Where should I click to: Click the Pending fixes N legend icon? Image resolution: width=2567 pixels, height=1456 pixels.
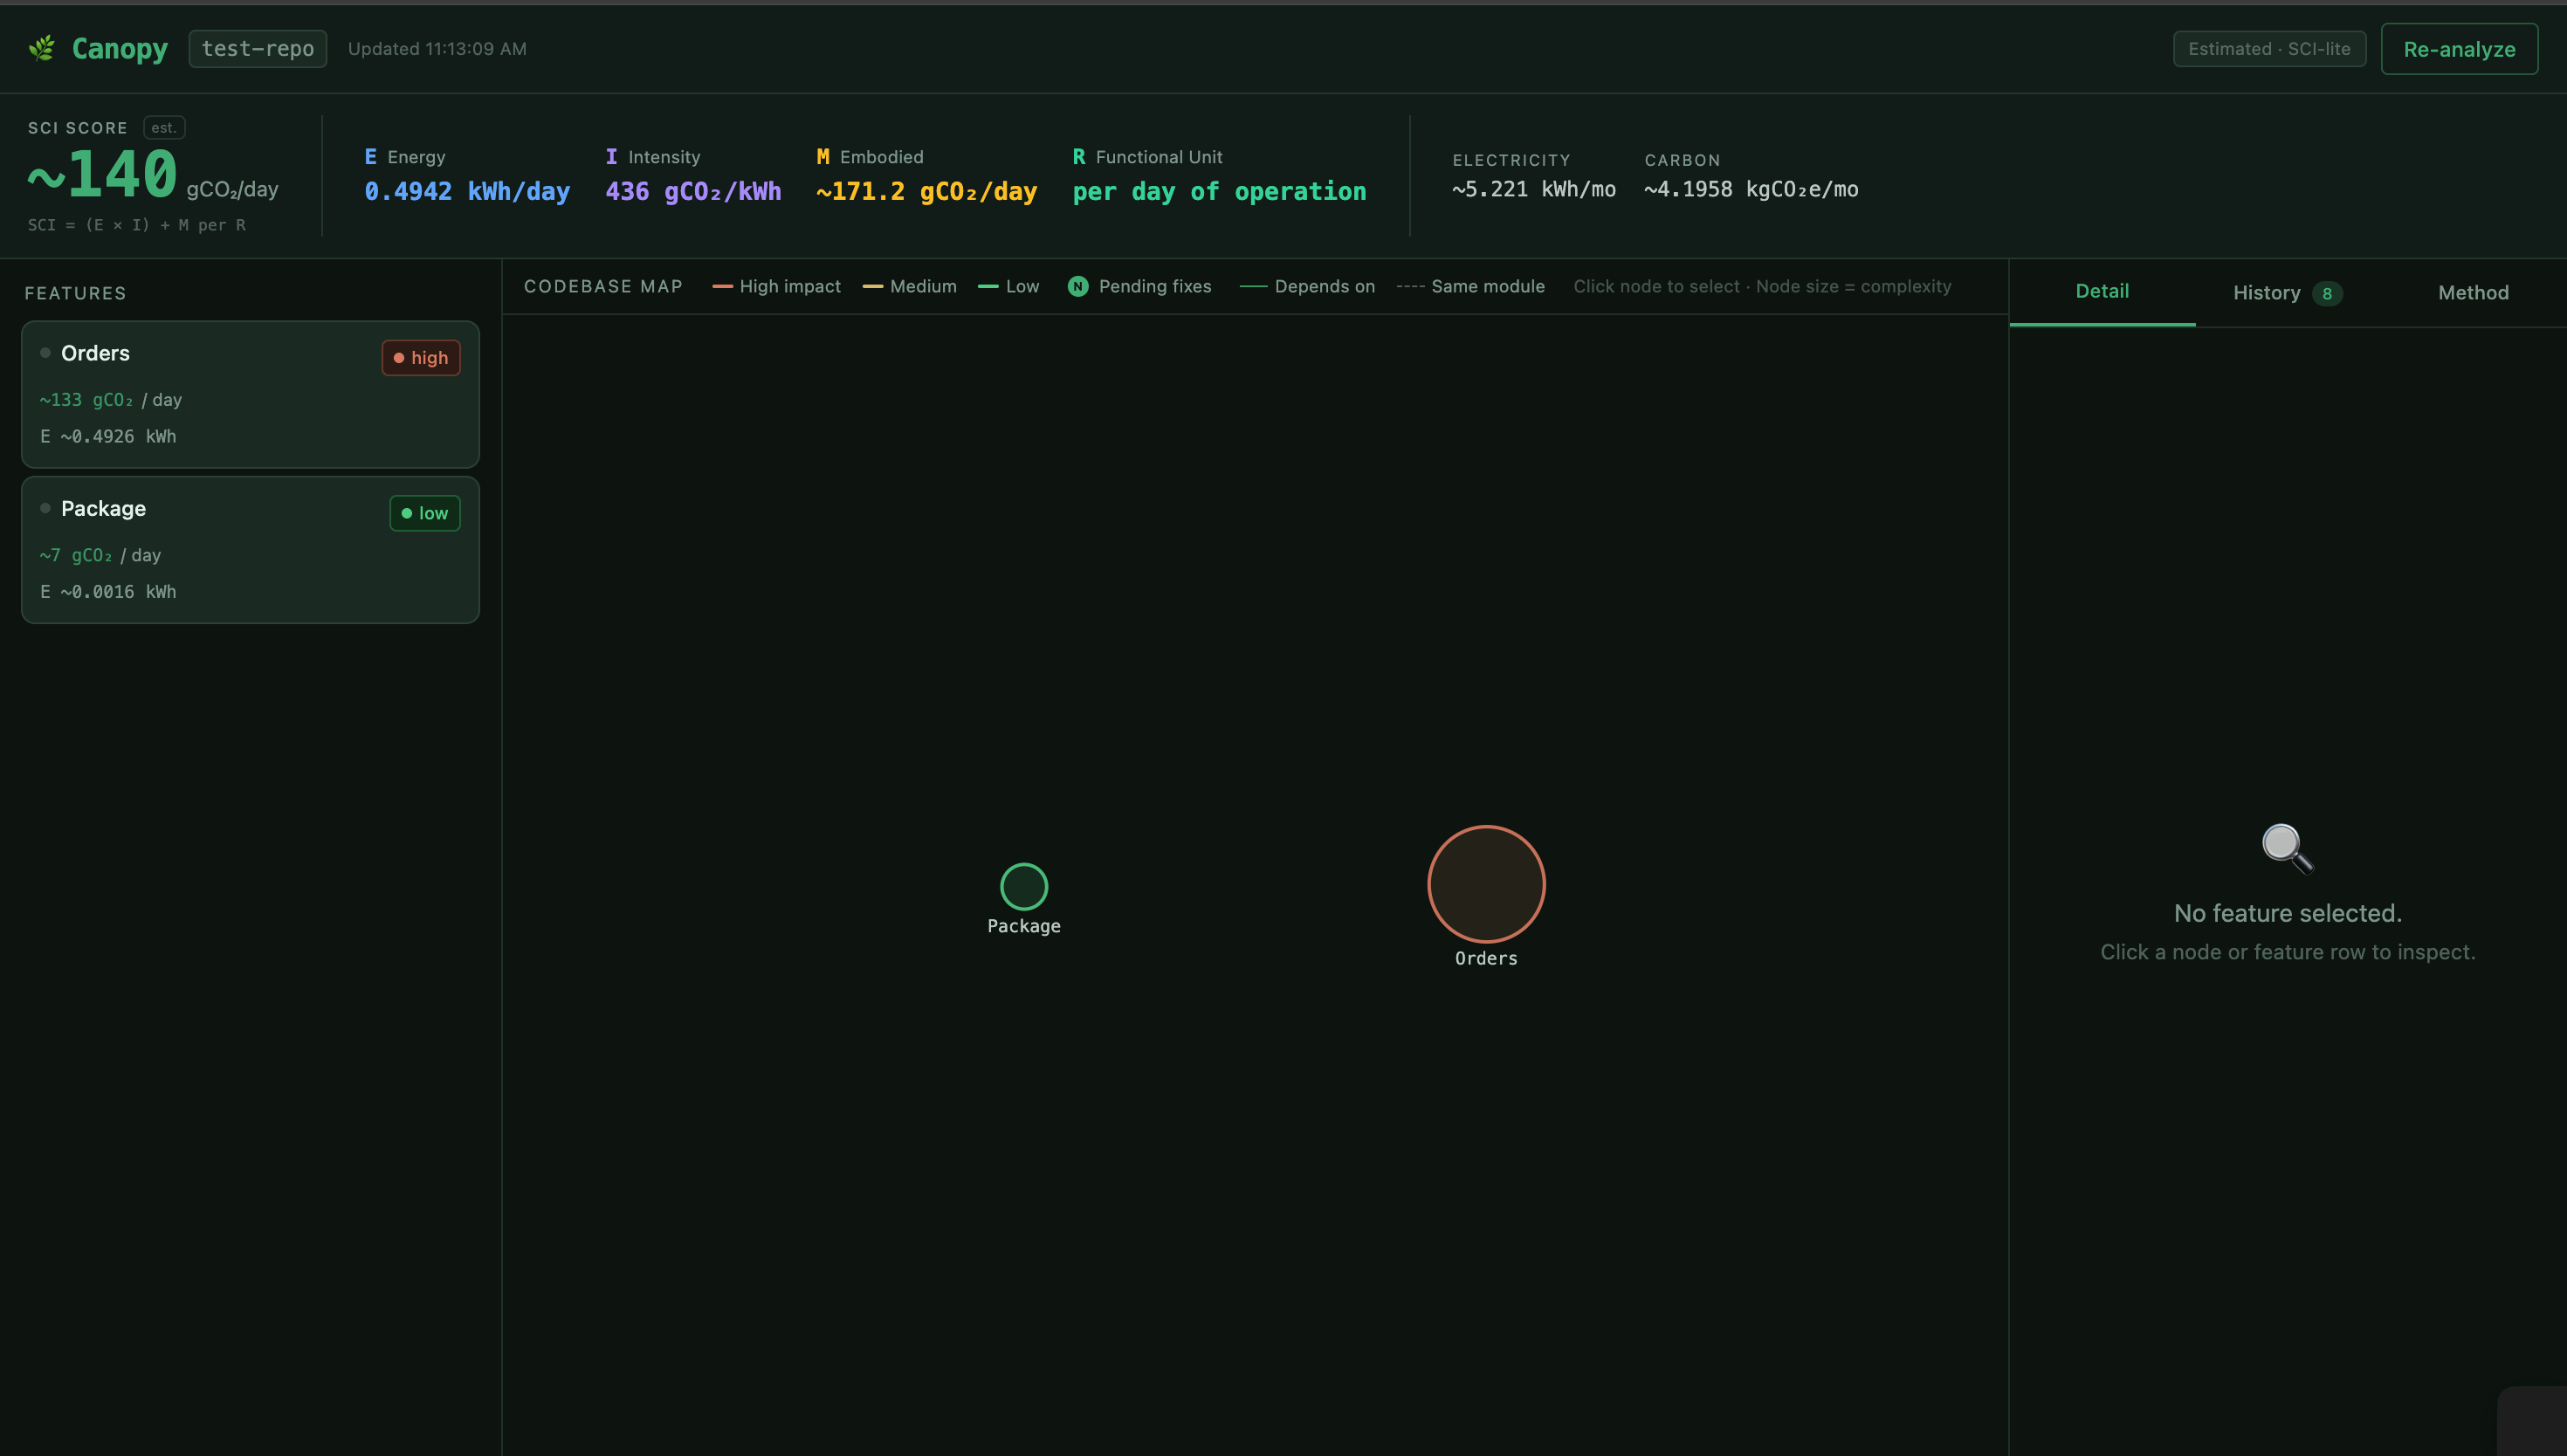click(1077, 287)
